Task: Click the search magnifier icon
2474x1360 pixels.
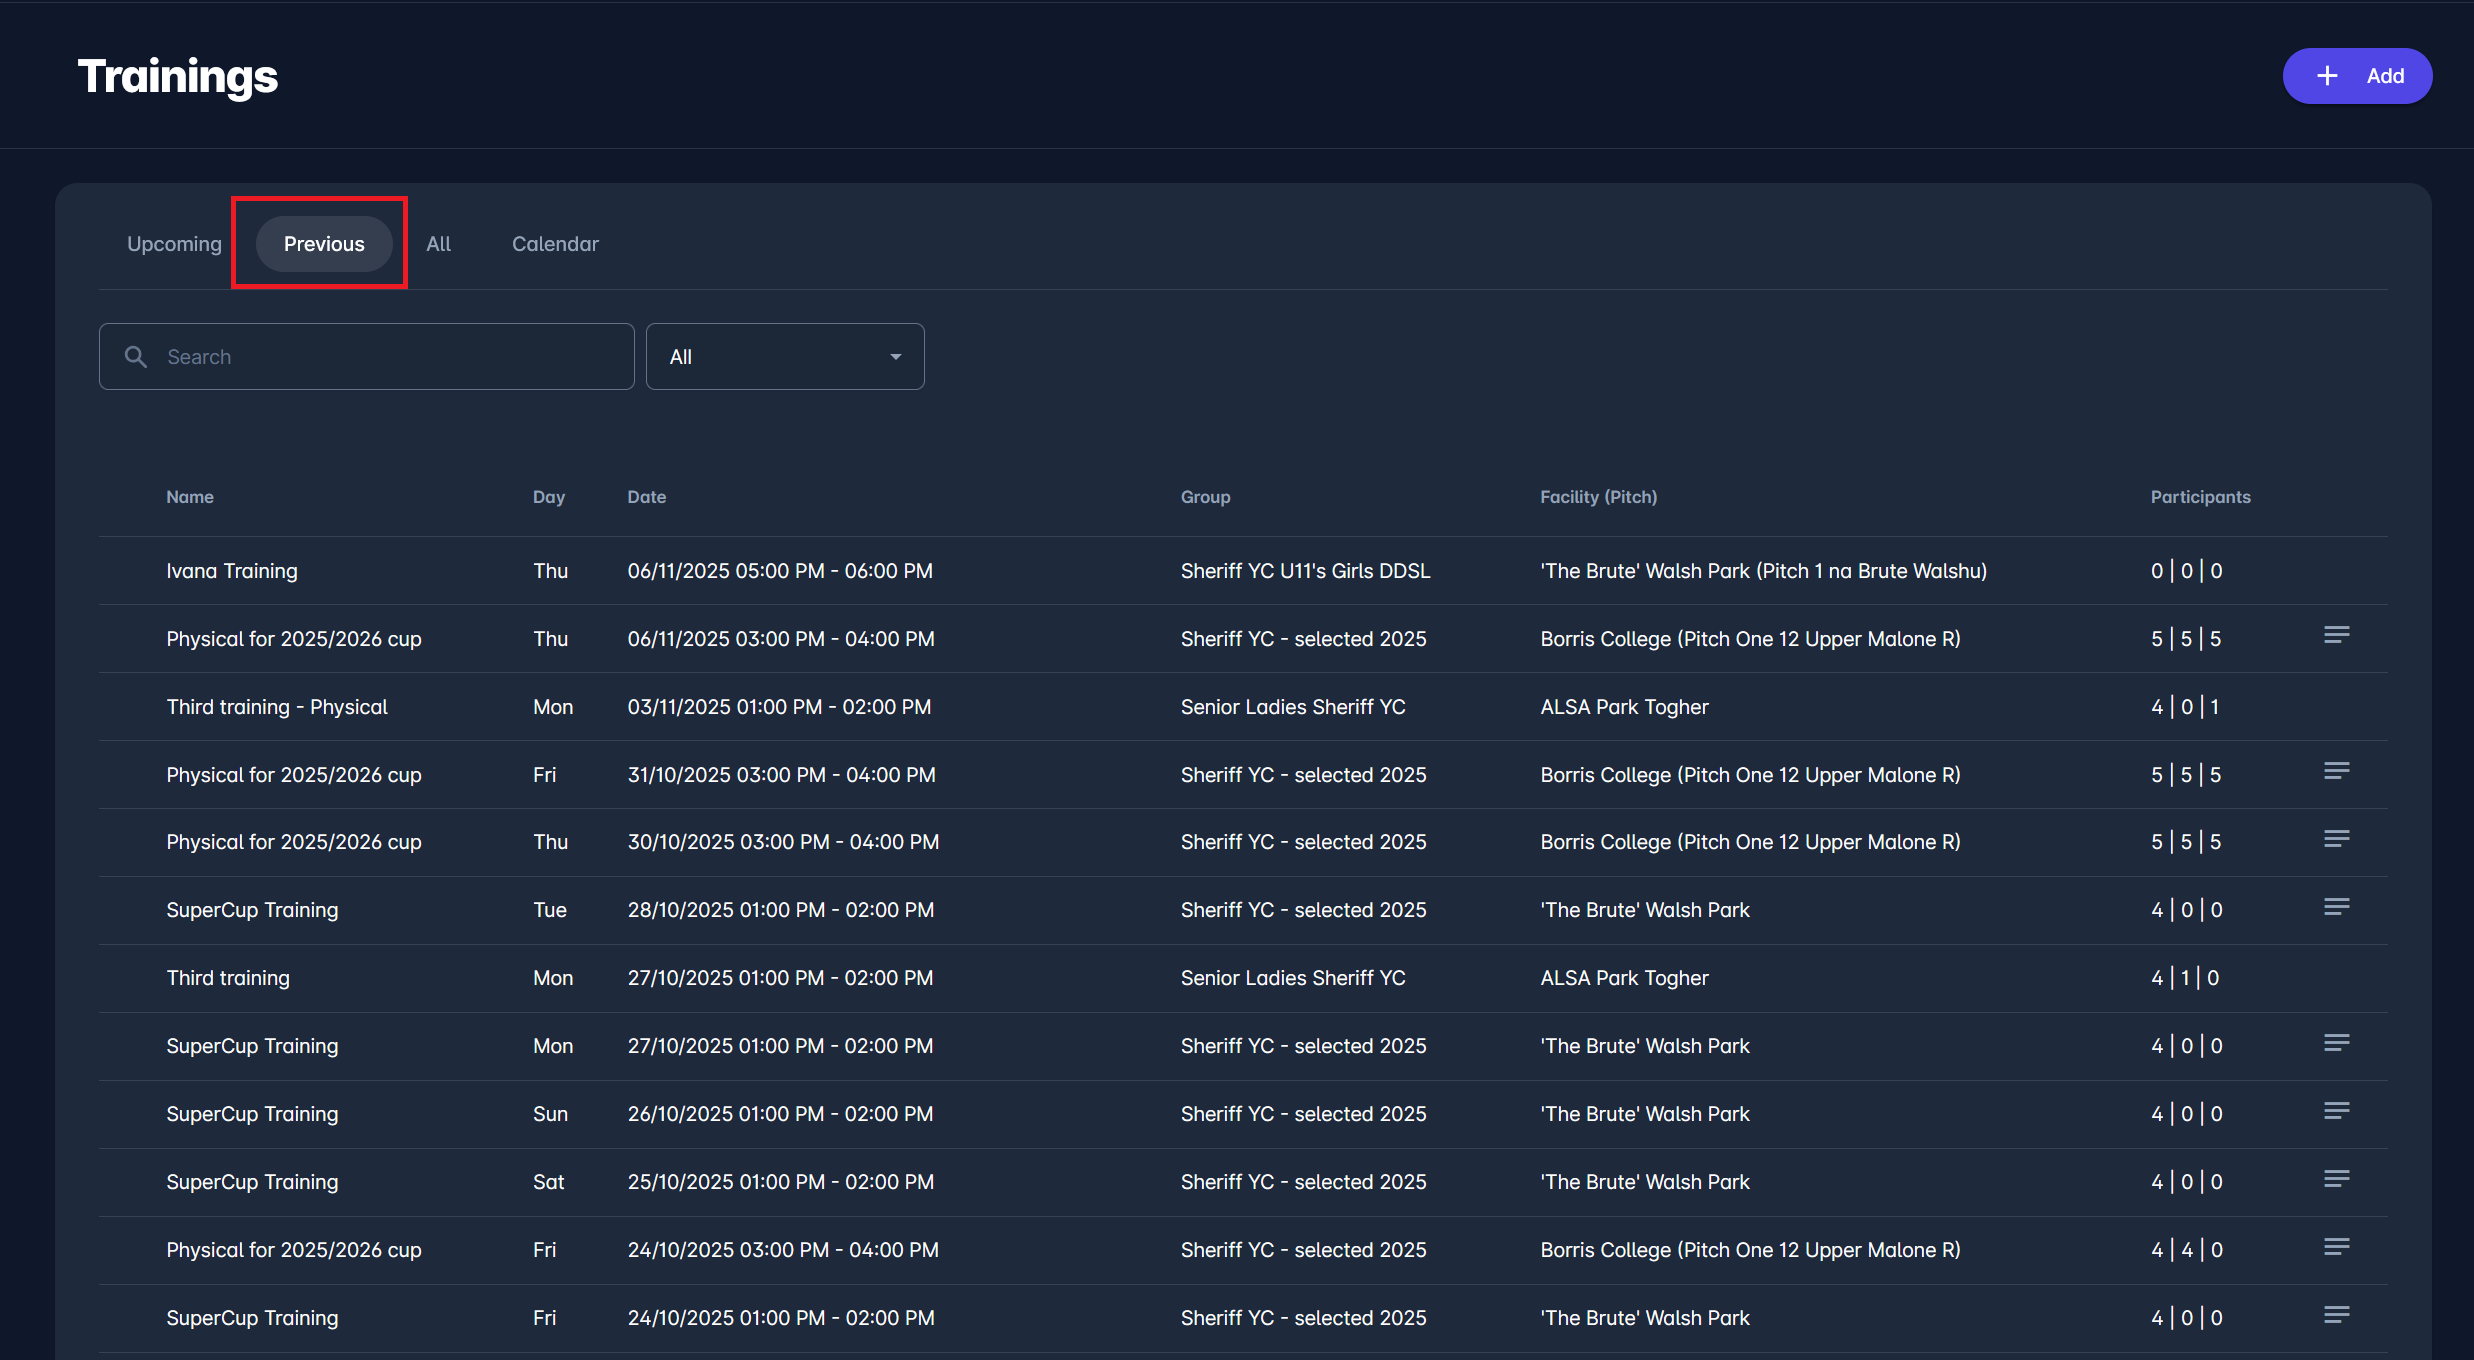Action: pos(136,357)
